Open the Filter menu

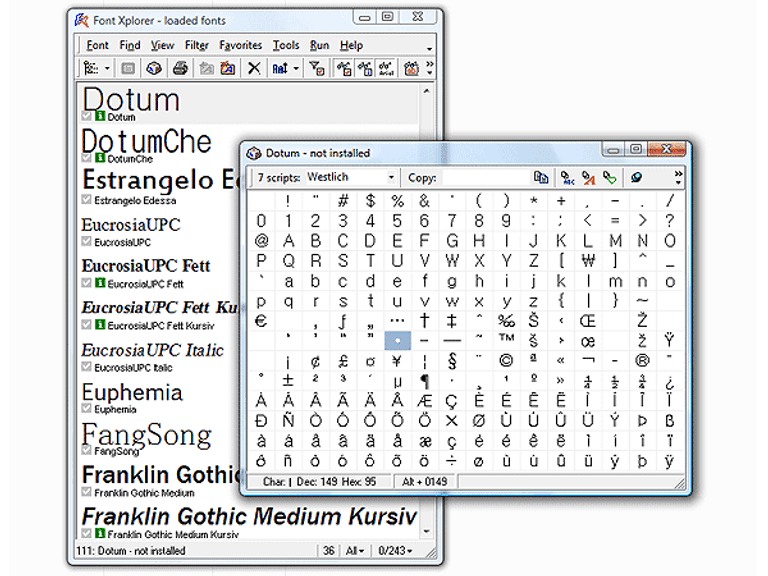[x=196, y=45]
